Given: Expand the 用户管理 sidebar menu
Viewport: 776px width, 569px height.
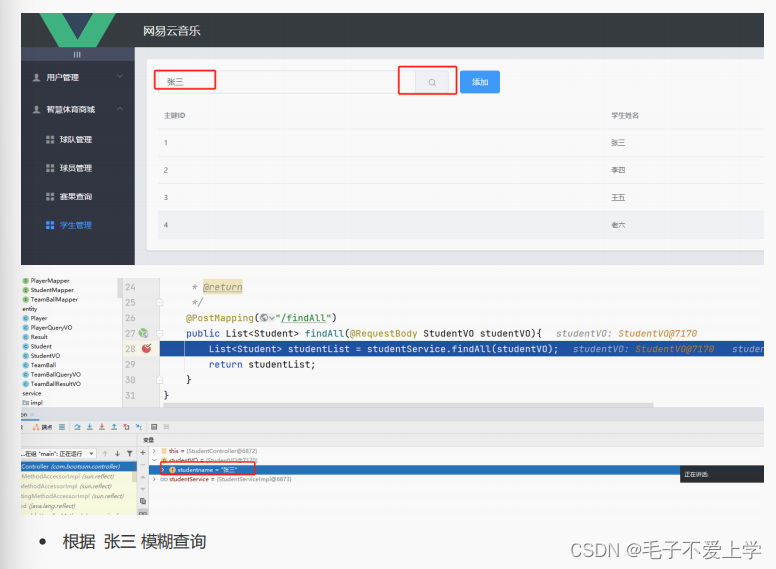Looking at the screenshot, I should [x=78, y=77].
